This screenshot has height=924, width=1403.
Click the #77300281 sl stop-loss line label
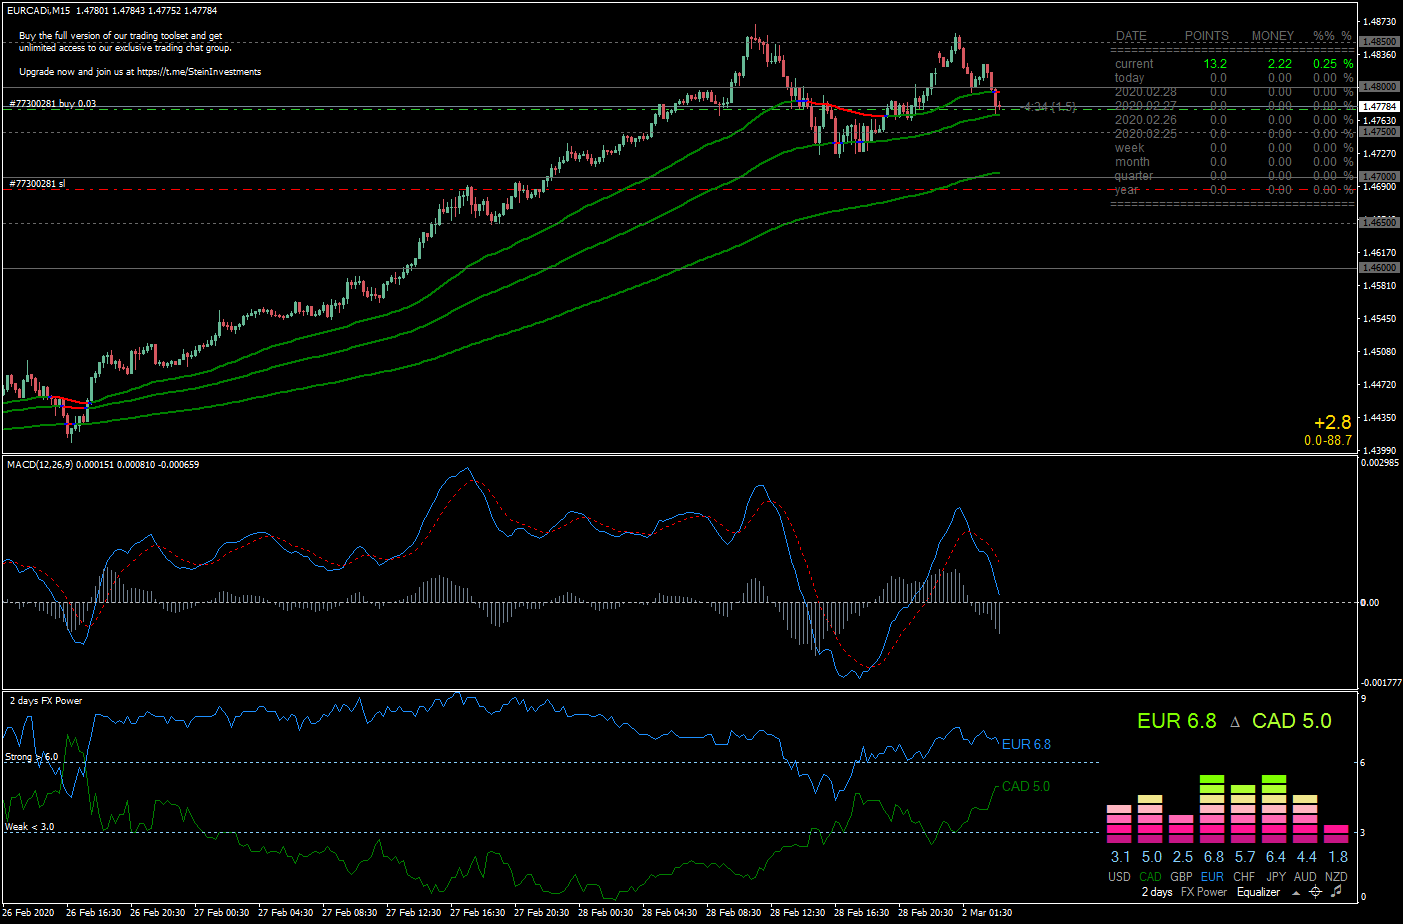[37, 184]
